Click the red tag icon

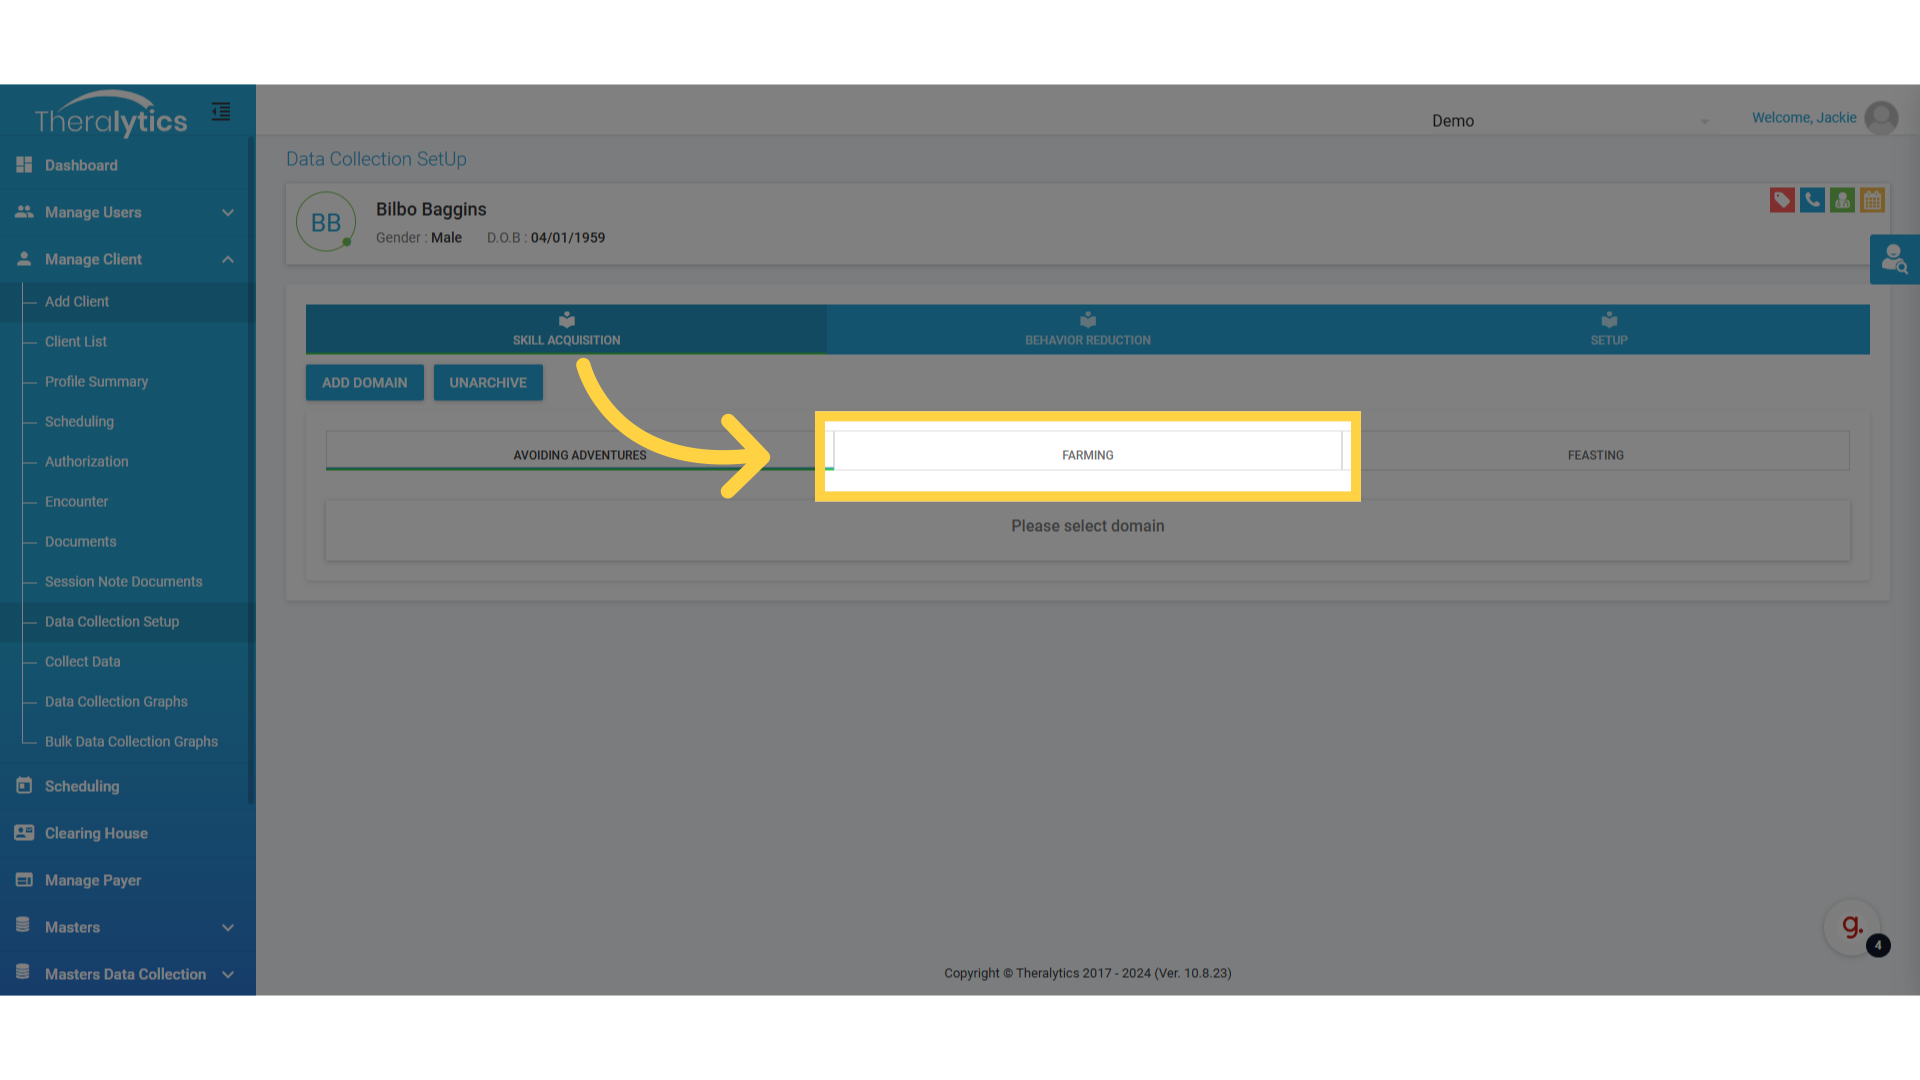tap(1781, 200)
